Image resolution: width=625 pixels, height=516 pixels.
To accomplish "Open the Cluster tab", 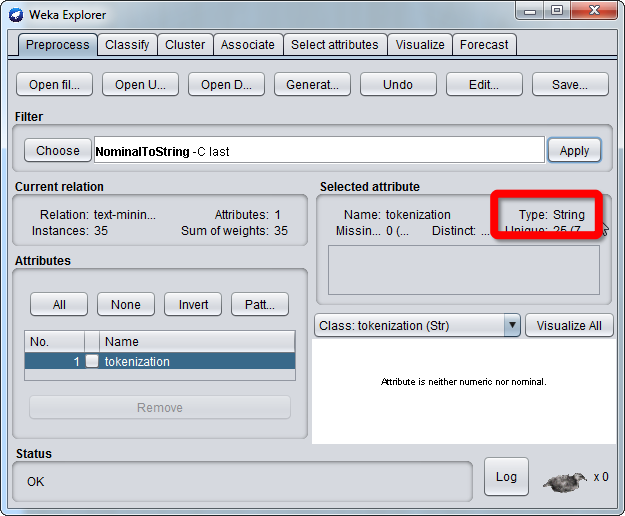I will 185,45.
